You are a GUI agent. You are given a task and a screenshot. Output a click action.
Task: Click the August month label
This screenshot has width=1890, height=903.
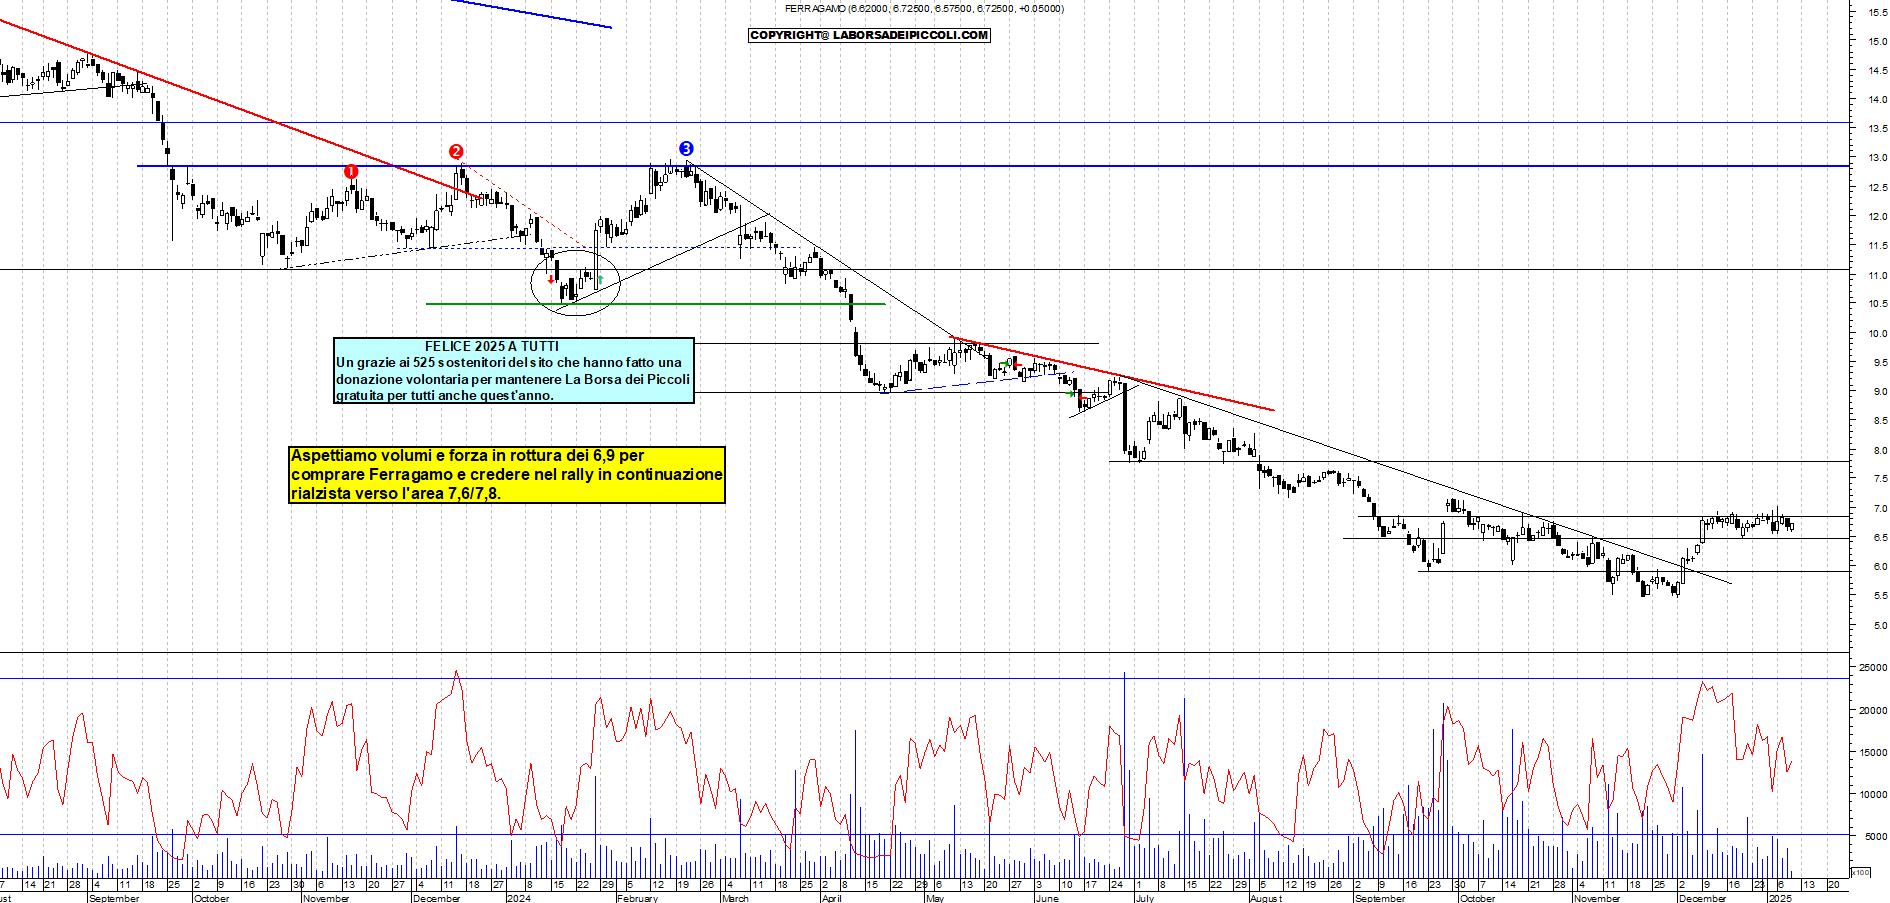click(x=1265, y=898)
